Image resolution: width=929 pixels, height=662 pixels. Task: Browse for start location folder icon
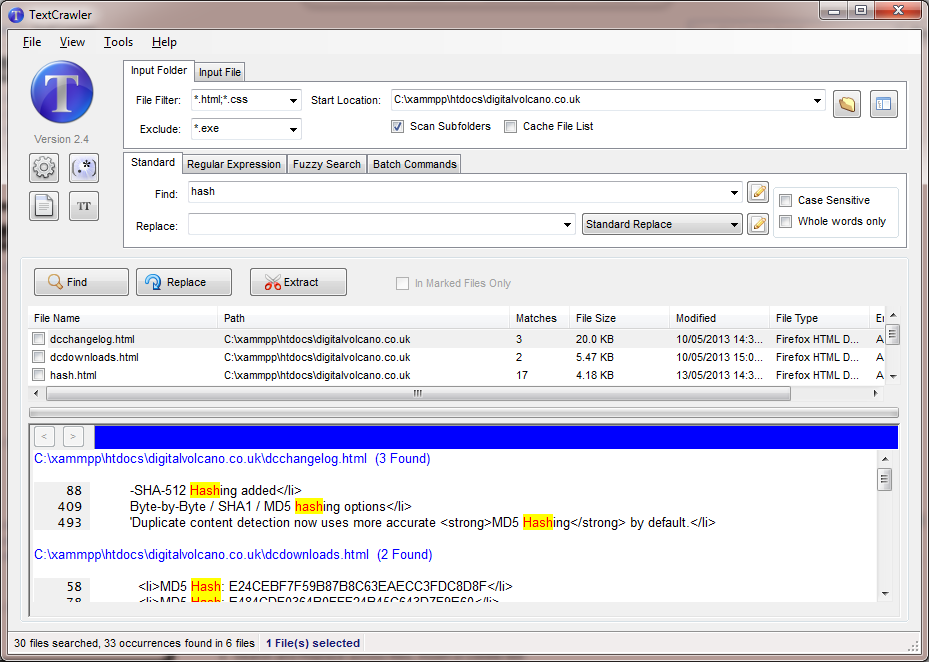coord(847,104)
